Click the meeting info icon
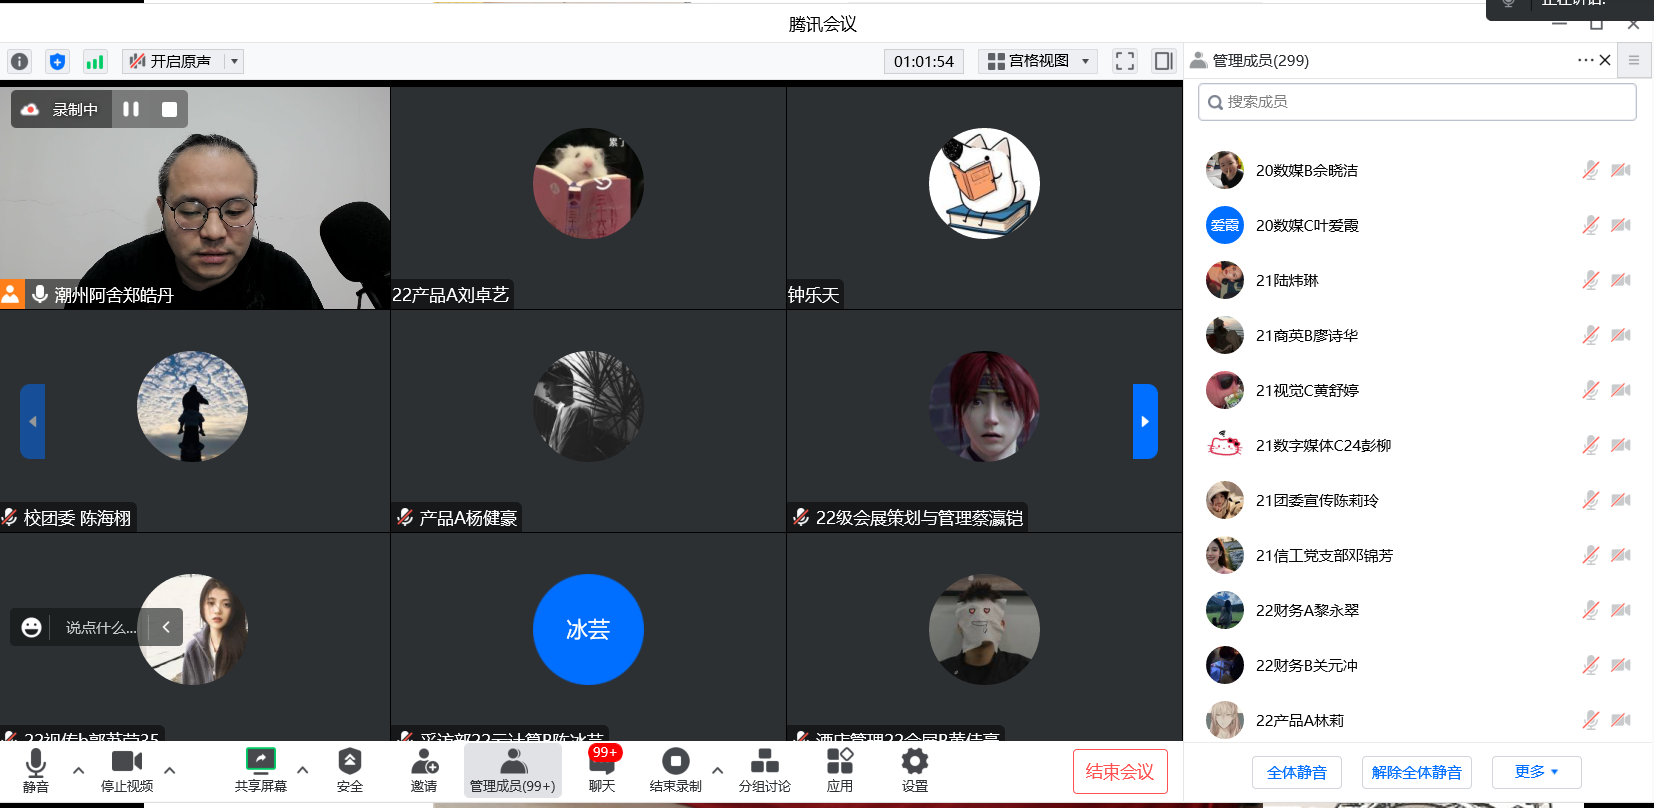1654x808 pixels. [x=19, y=61]
